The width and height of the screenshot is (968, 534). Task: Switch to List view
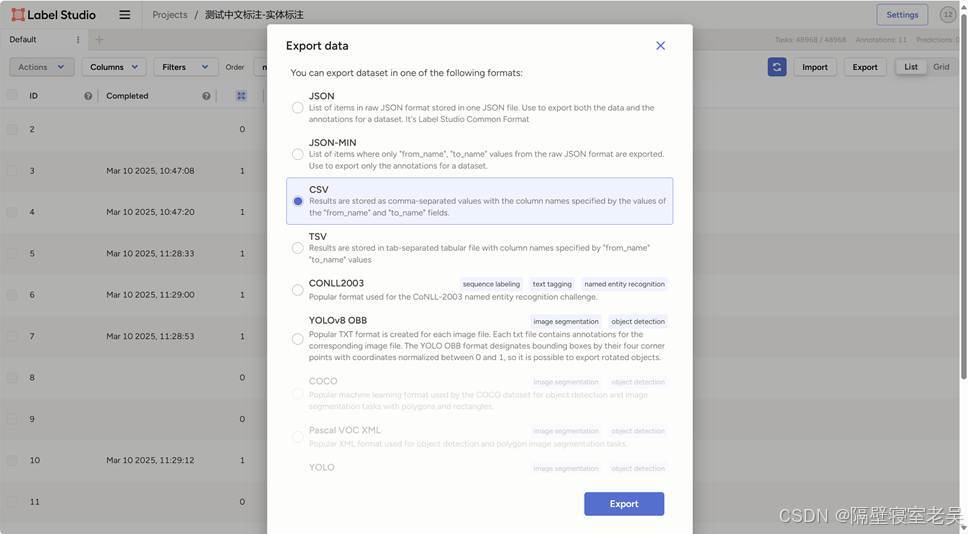click(911, 67)
